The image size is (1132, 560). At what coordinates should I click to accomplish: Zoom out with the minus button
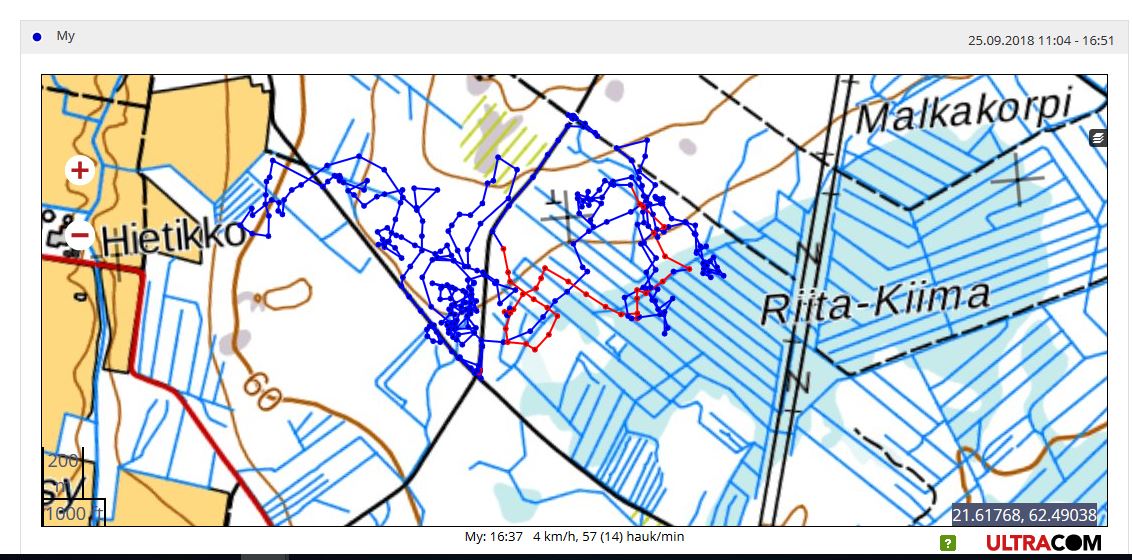pyautogui.click(x=80, y=237)
